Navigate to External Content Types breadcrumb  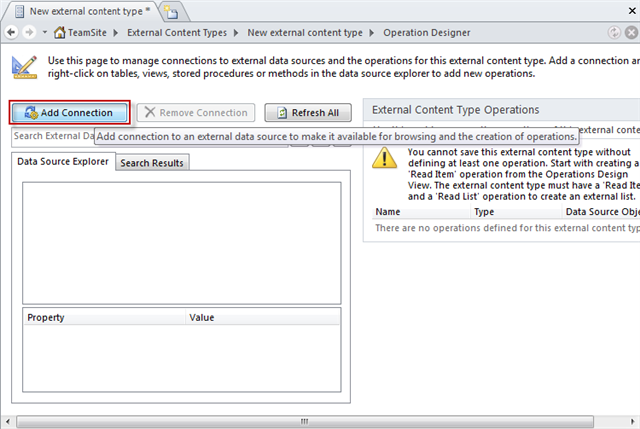click(x=177, y=33)
